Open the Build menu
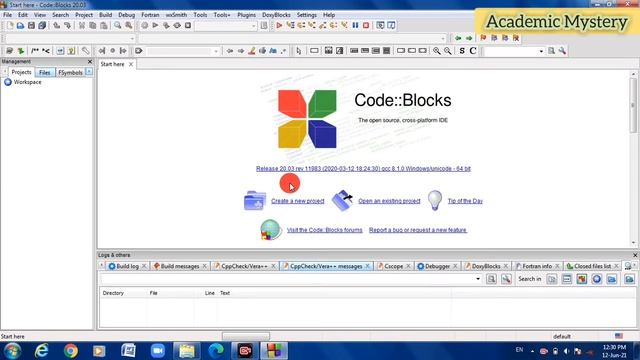640x360 pixels. click(105, 15)
